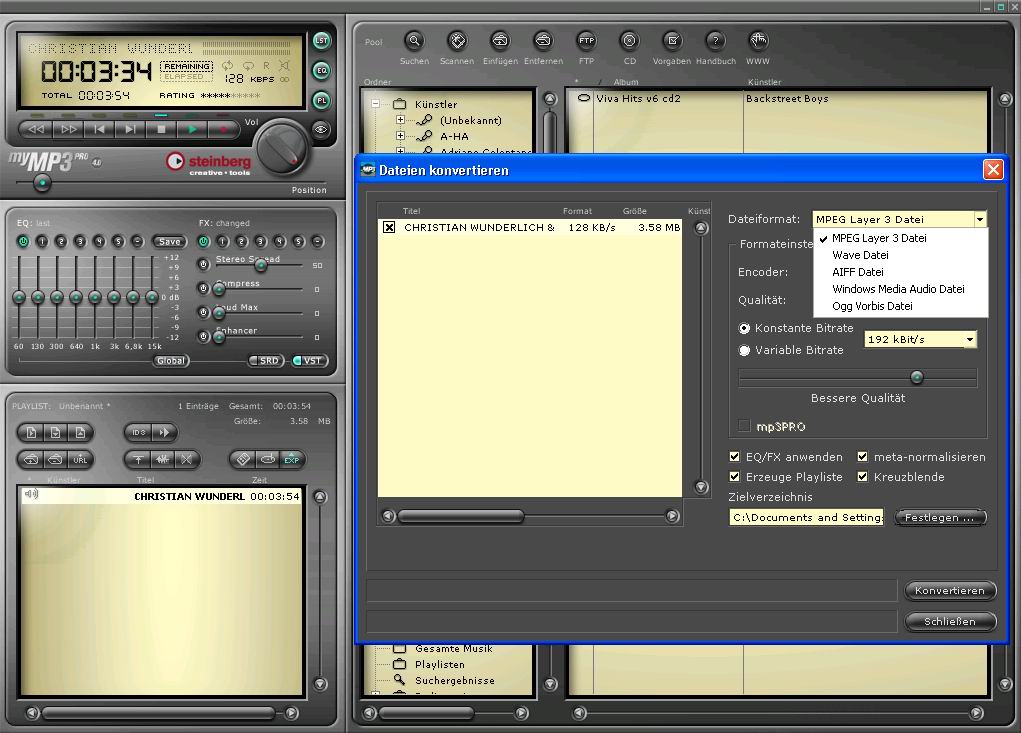Click the previous track button
Image resolution: width=1021 pixels, height=733 pixels.
pos(99,130)
